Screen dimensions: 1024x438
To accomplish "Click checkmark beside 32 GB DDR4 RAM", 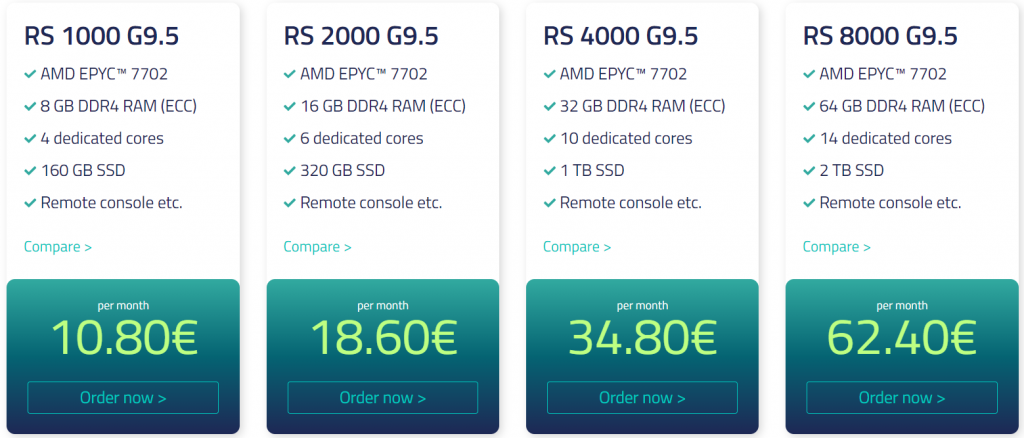I will tap(549, 106).
